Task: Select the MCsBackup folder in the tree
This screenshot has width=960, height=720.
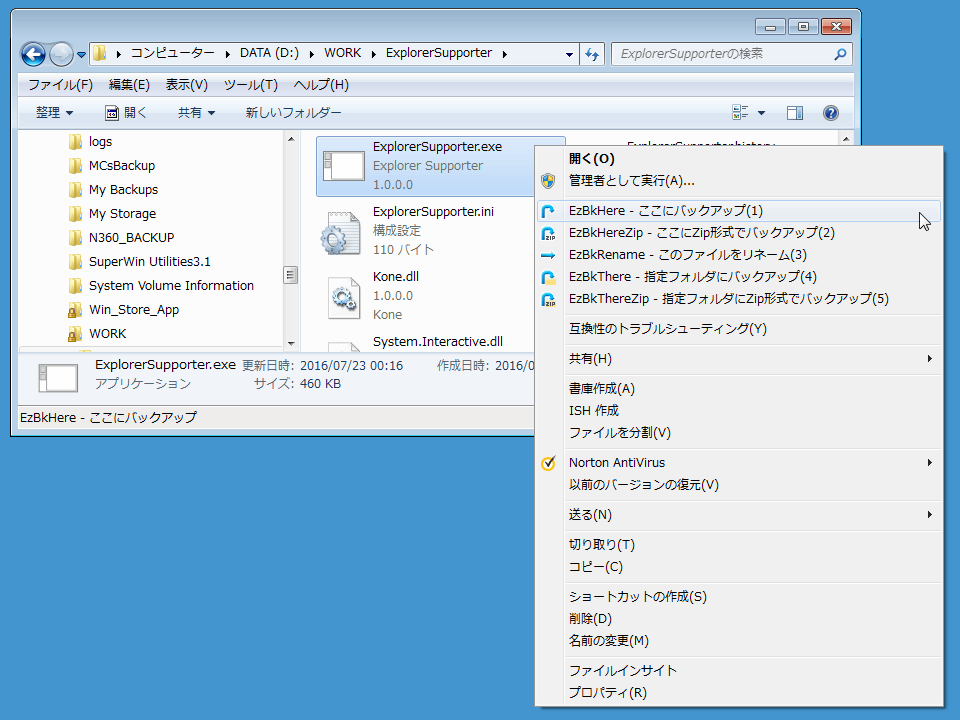Action: point(122,165)
